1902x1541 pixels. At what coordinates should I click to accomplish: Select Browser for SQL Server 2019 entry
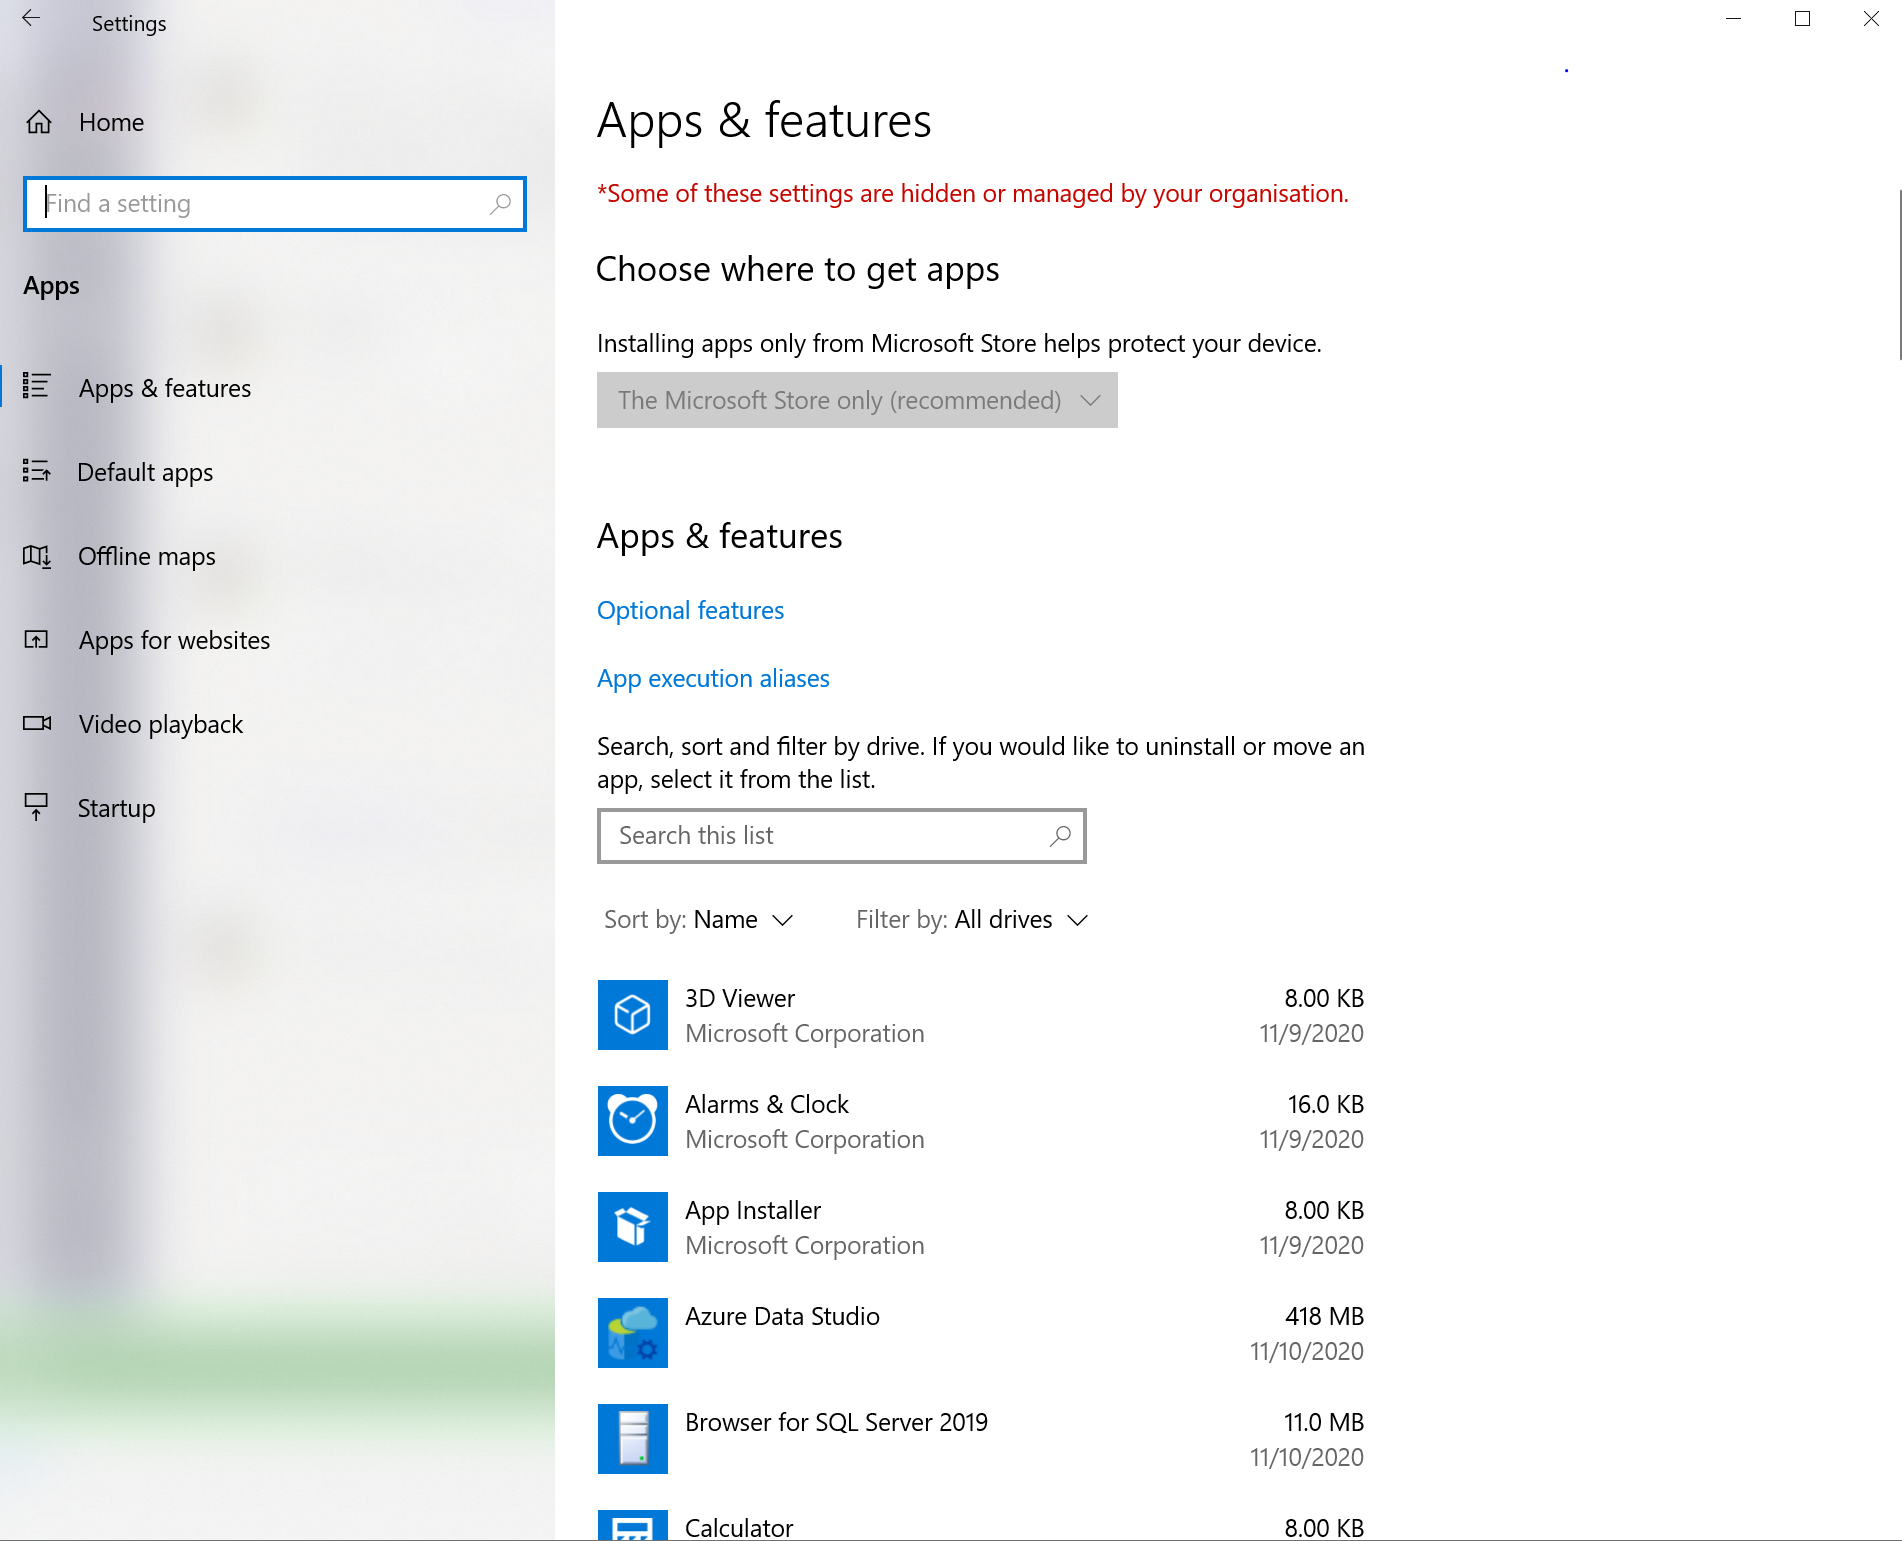click(x=836, y=1422)
